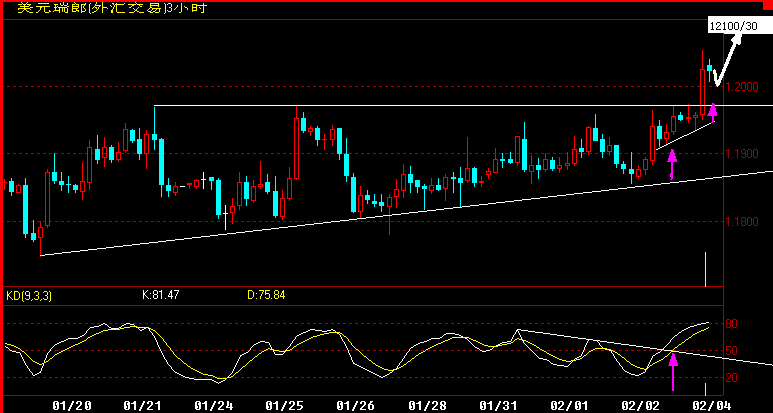
Task: Select the 02/04 date label
Action: click(712, 406)
